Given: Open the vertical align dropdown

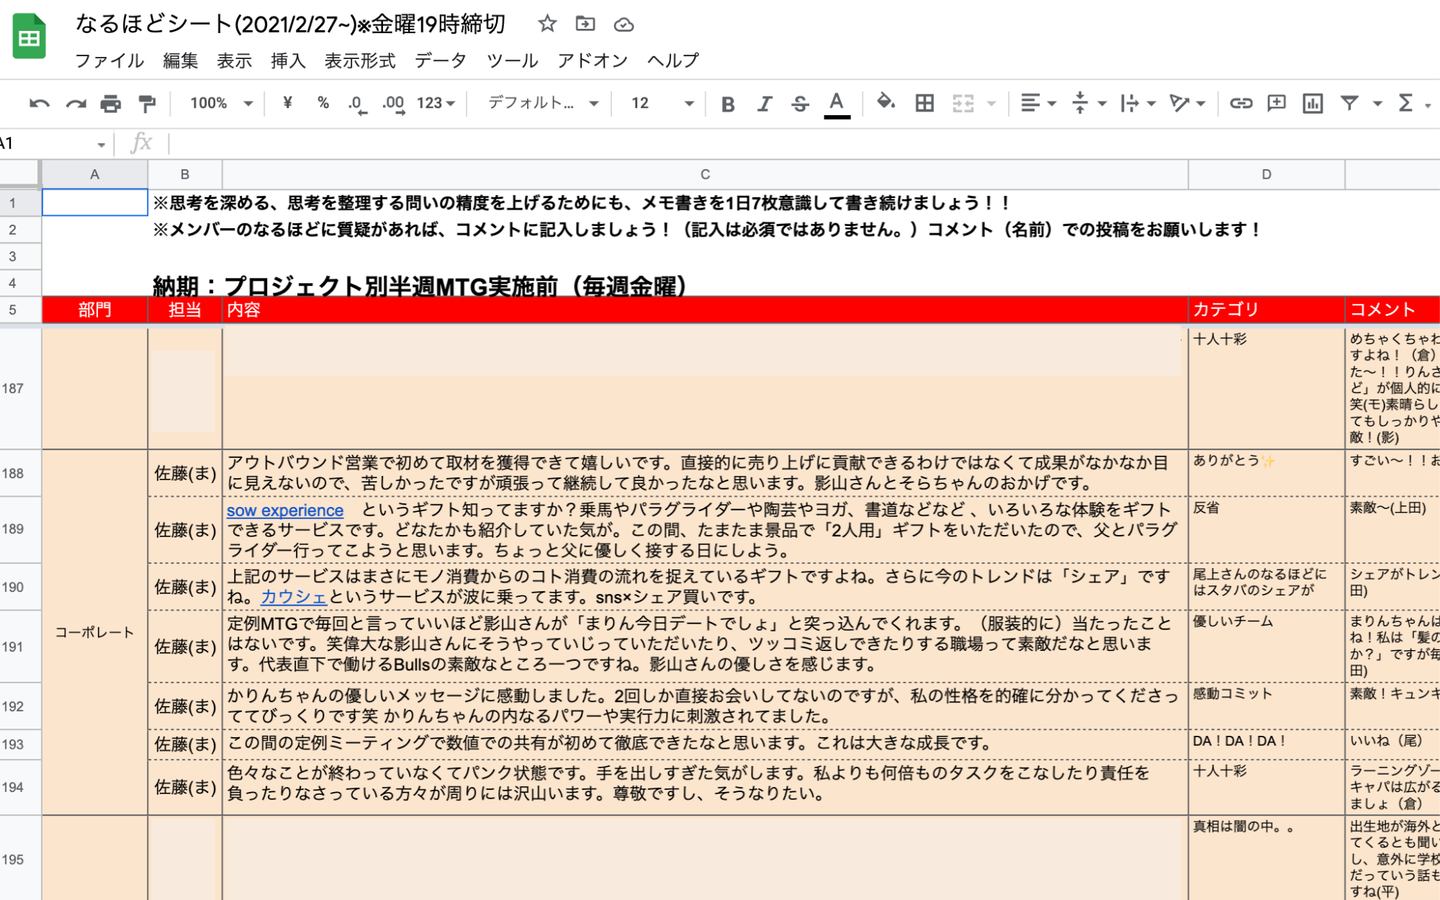Looking at the screenshot, I should point(1088,103).
